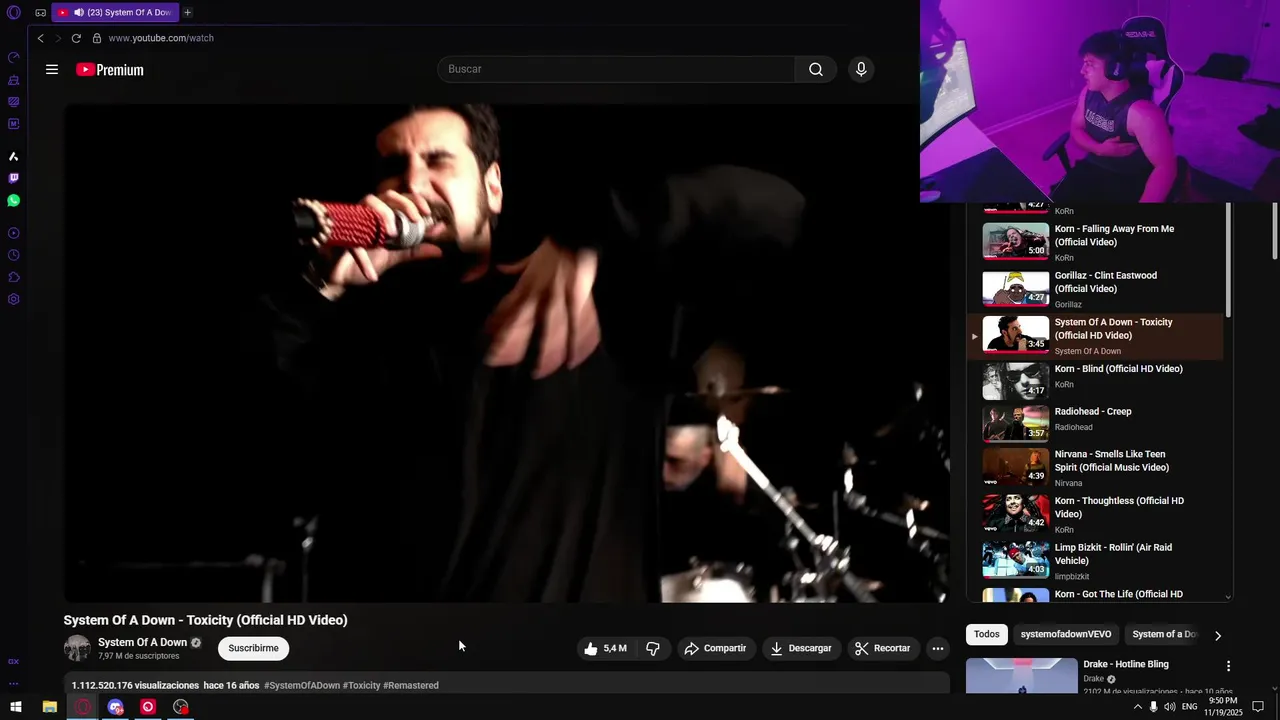Click the Suscribirme button

(253, 648)
